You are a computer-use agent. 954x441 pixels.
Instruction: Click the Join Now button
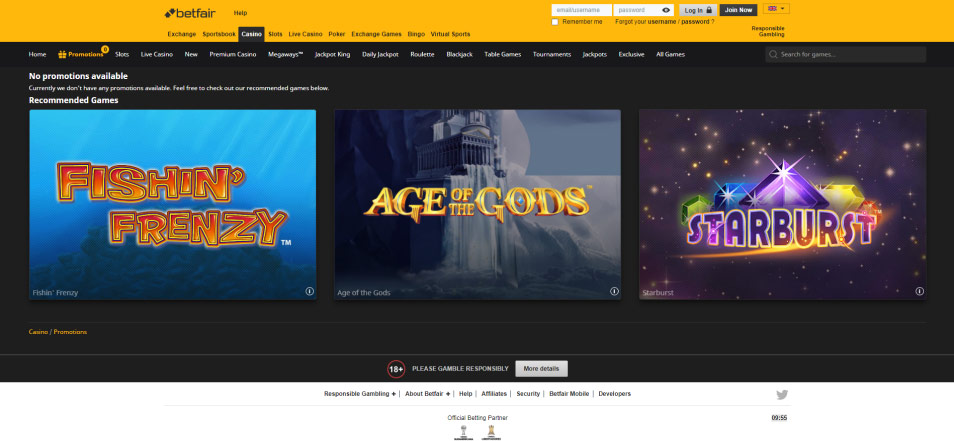(x=739, y=10)
